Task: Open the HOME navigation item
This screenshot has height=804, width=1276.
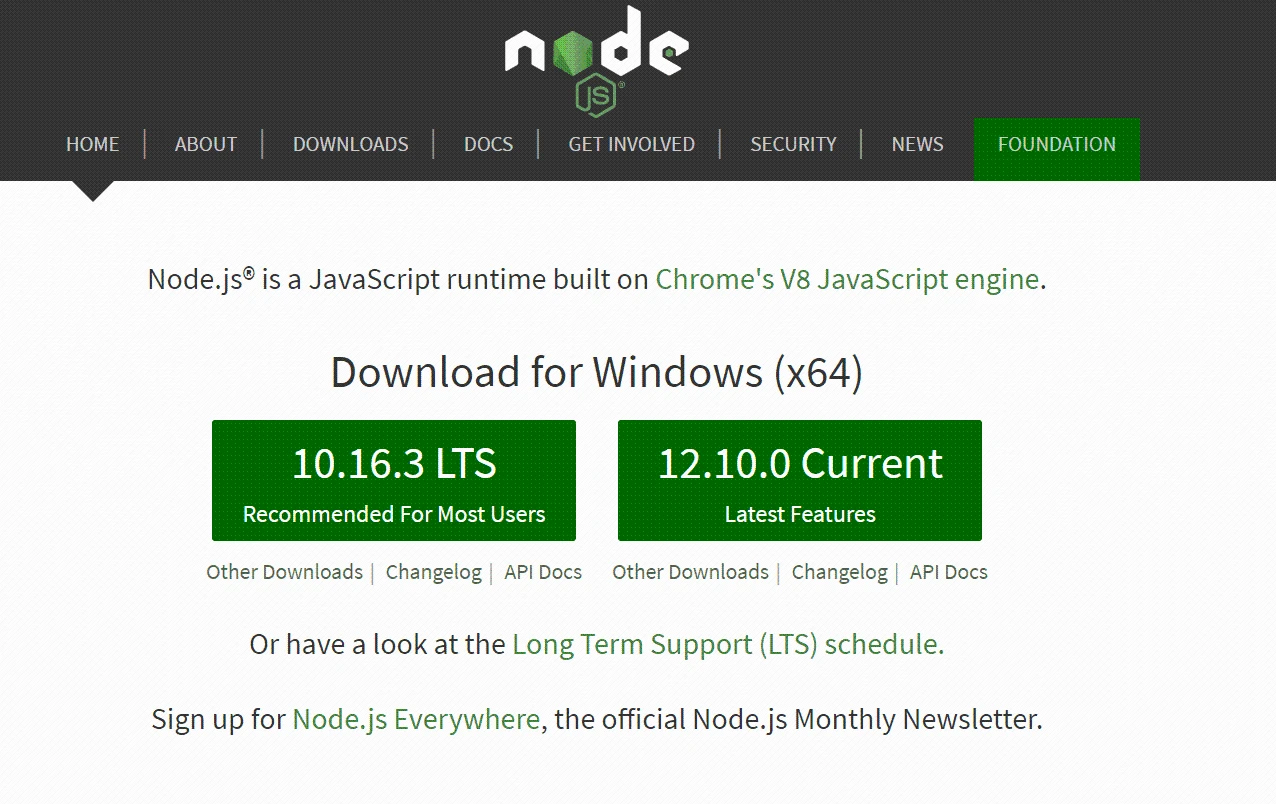Action: point(93,144)
